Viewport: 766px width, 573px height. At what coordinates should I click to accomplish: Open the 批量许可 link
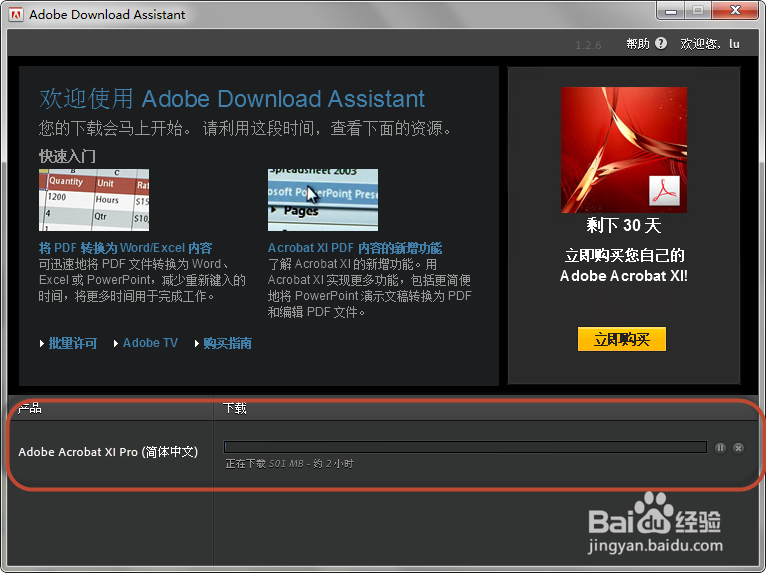coord(72,343)
